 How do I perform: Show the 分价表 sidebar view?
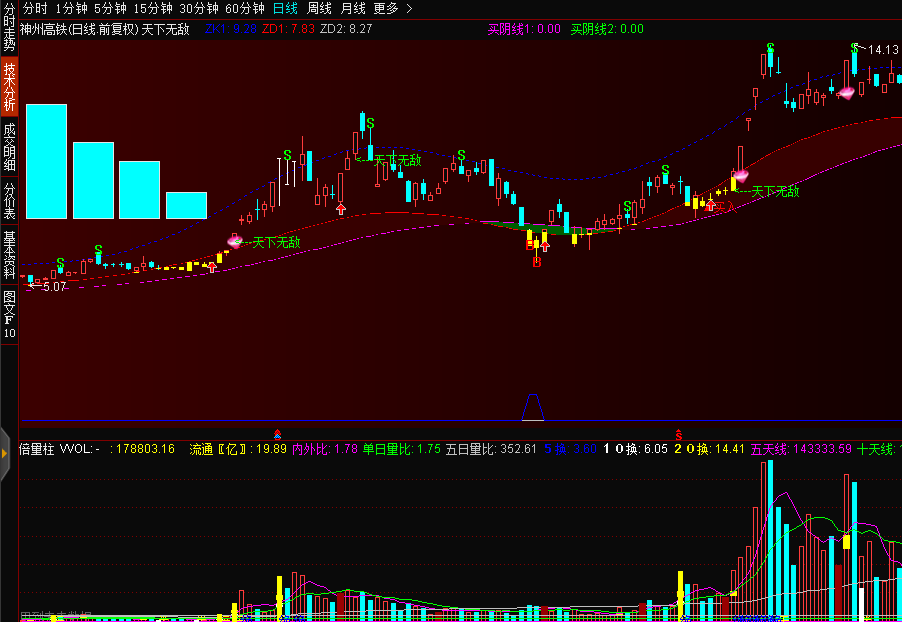pyautogui.click(x=9, y=201)
